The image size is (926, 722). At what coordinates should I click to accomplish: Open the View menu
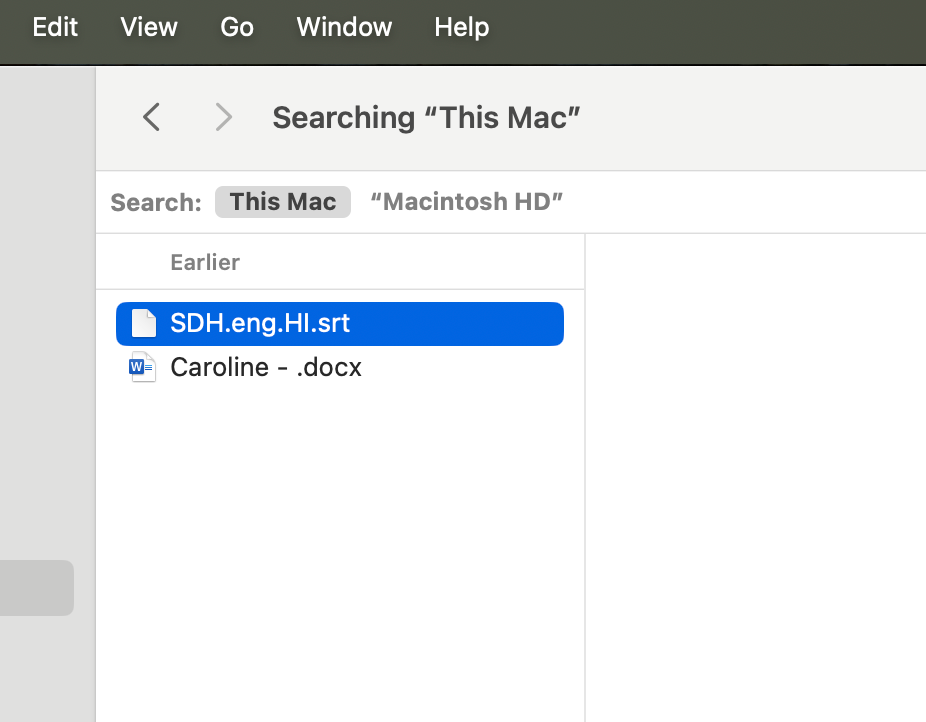coord(149,27)
